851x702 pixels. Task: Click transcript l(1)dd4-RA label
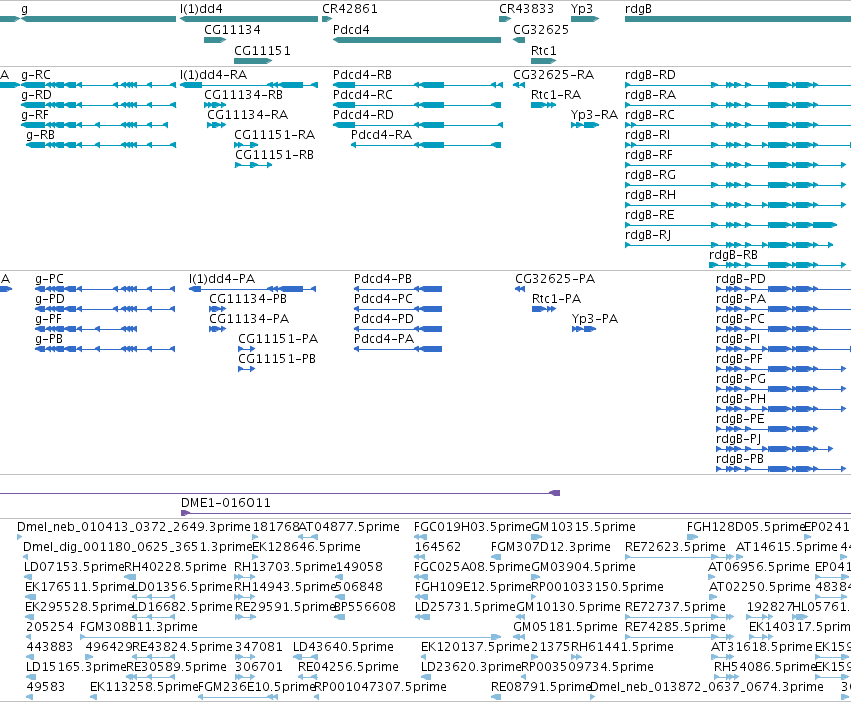tap(213, 74)
